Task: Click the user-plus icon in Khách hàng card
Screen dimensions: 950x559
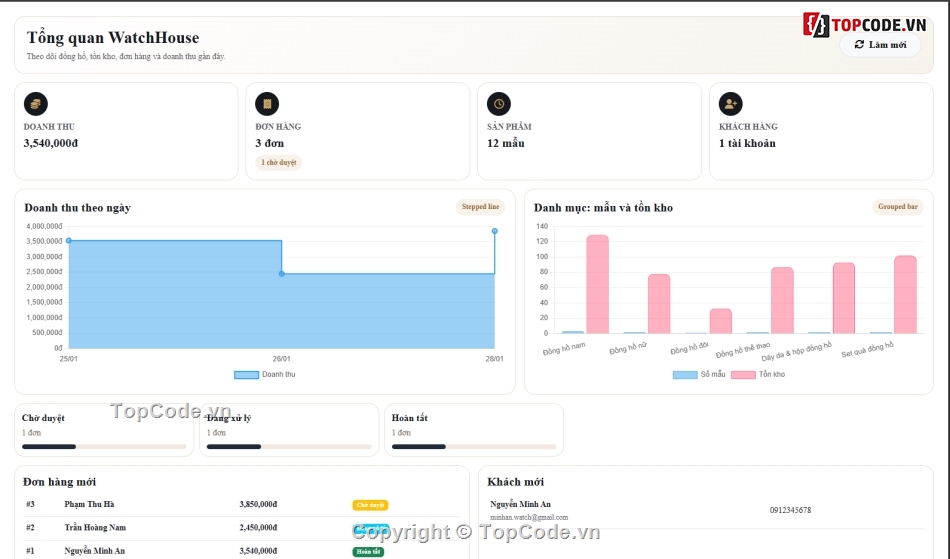Action: point(731,104)
